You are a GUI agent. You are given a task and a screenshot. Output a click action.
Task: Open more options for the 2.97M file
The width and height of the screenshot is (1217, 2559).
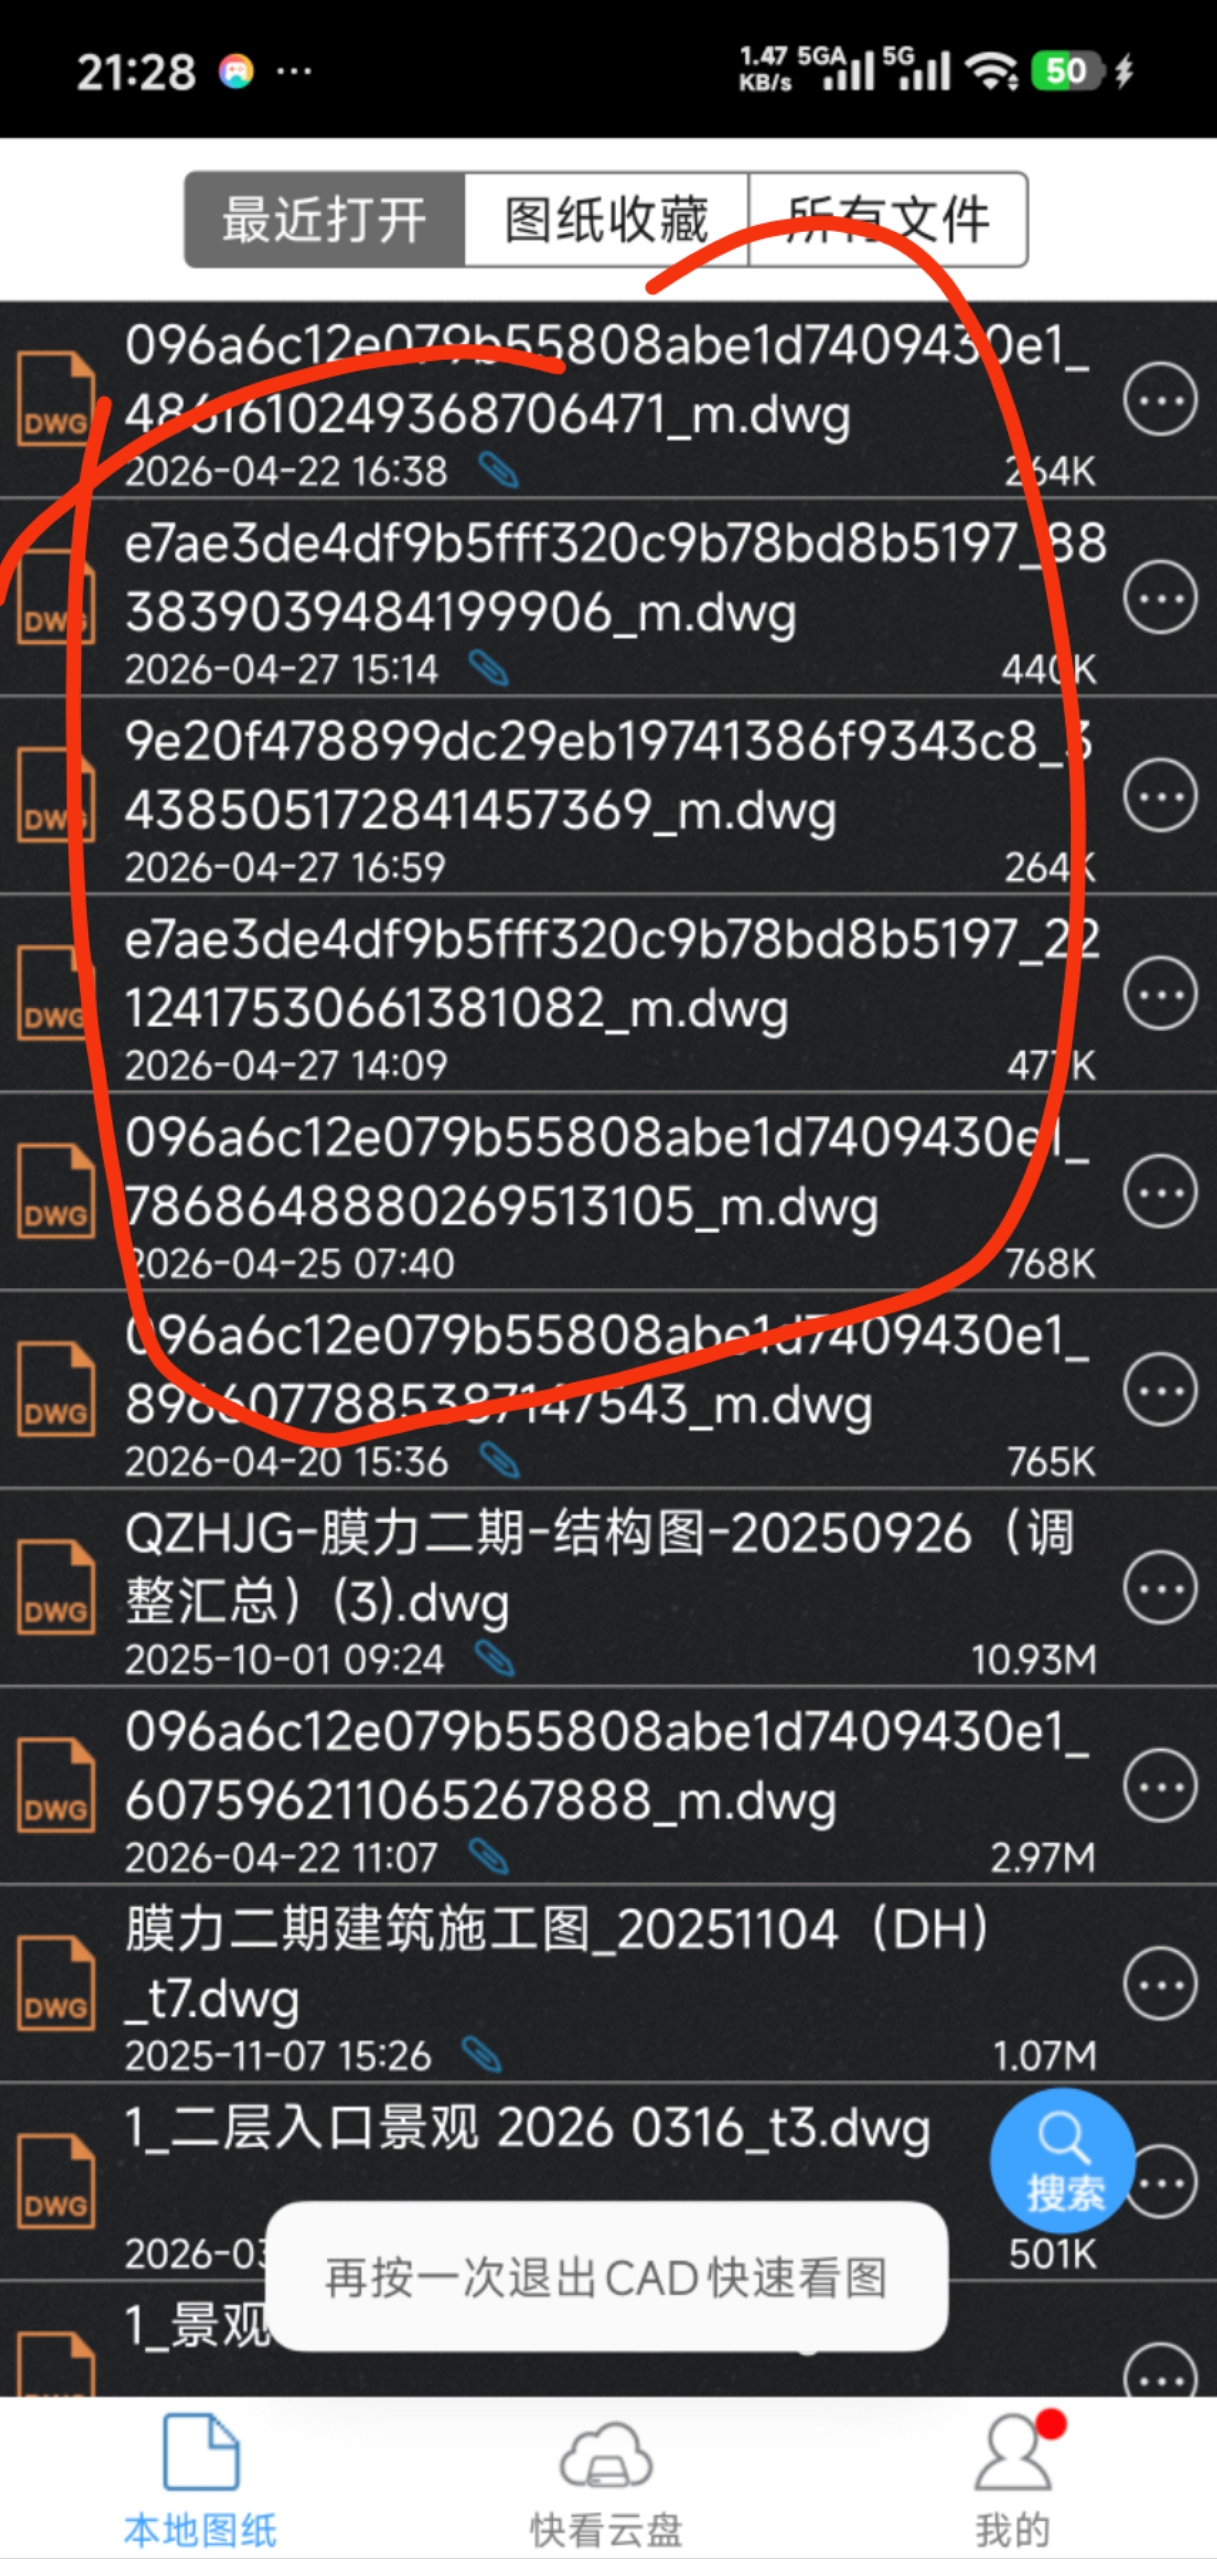point(1159,1786)
